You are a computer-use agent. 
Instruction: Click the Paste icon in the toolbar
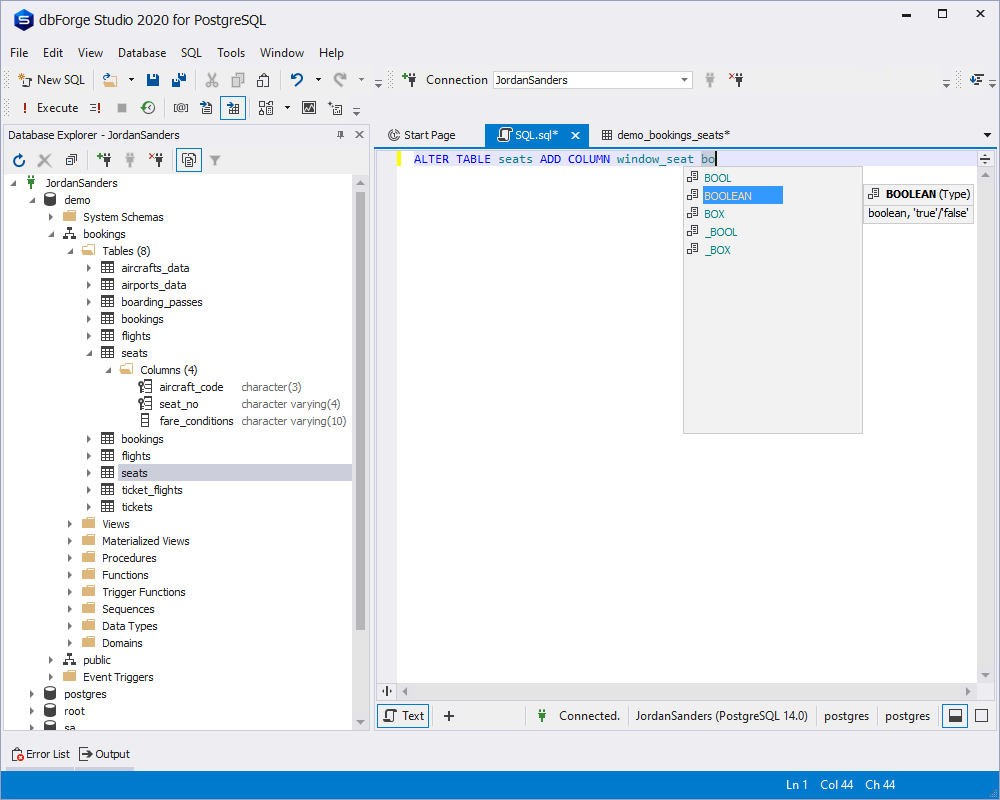[262, 79]
